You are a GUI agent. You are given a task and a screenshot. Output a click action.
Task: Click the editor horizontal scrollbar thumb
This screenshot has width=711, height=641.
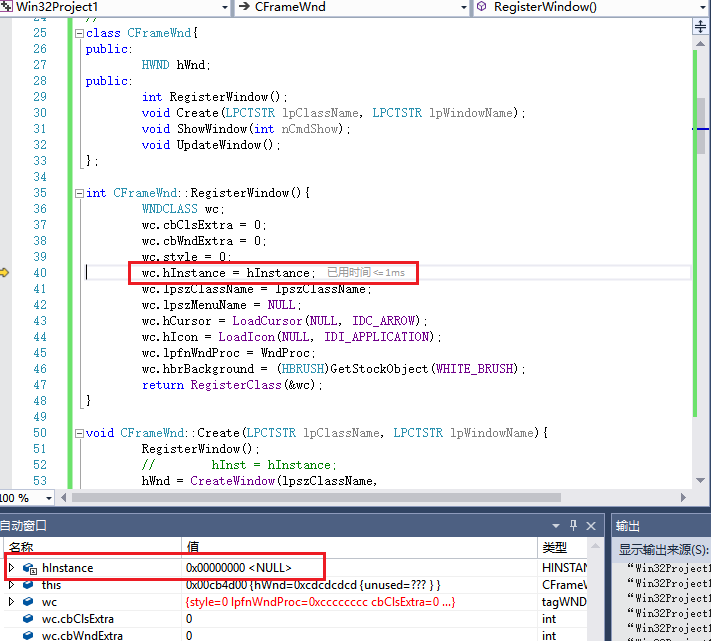coord(316,498)
